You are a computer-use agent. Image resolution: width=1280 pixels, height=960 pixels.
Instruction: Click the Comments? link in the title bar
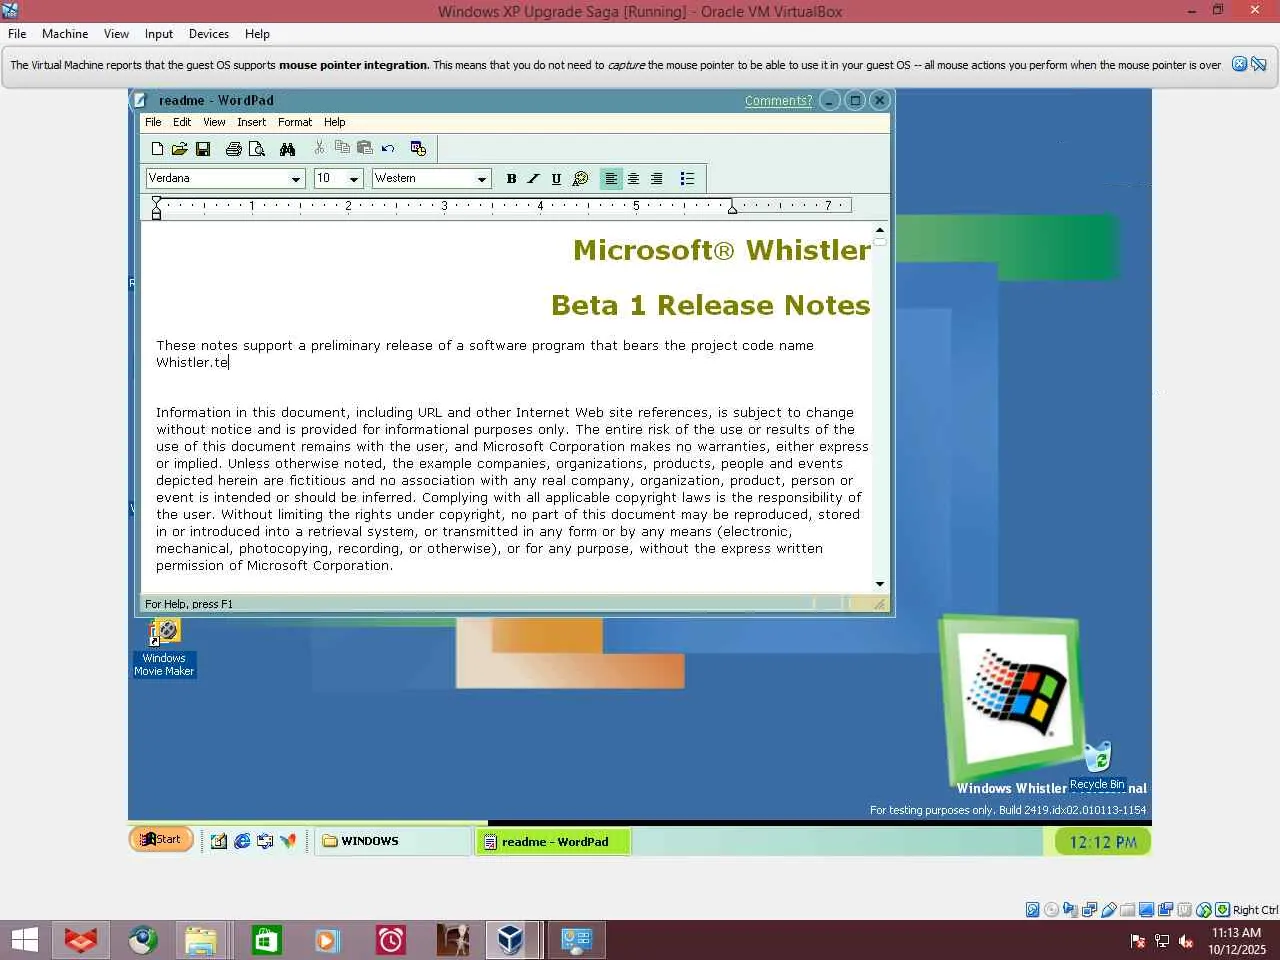click(778, 101)
